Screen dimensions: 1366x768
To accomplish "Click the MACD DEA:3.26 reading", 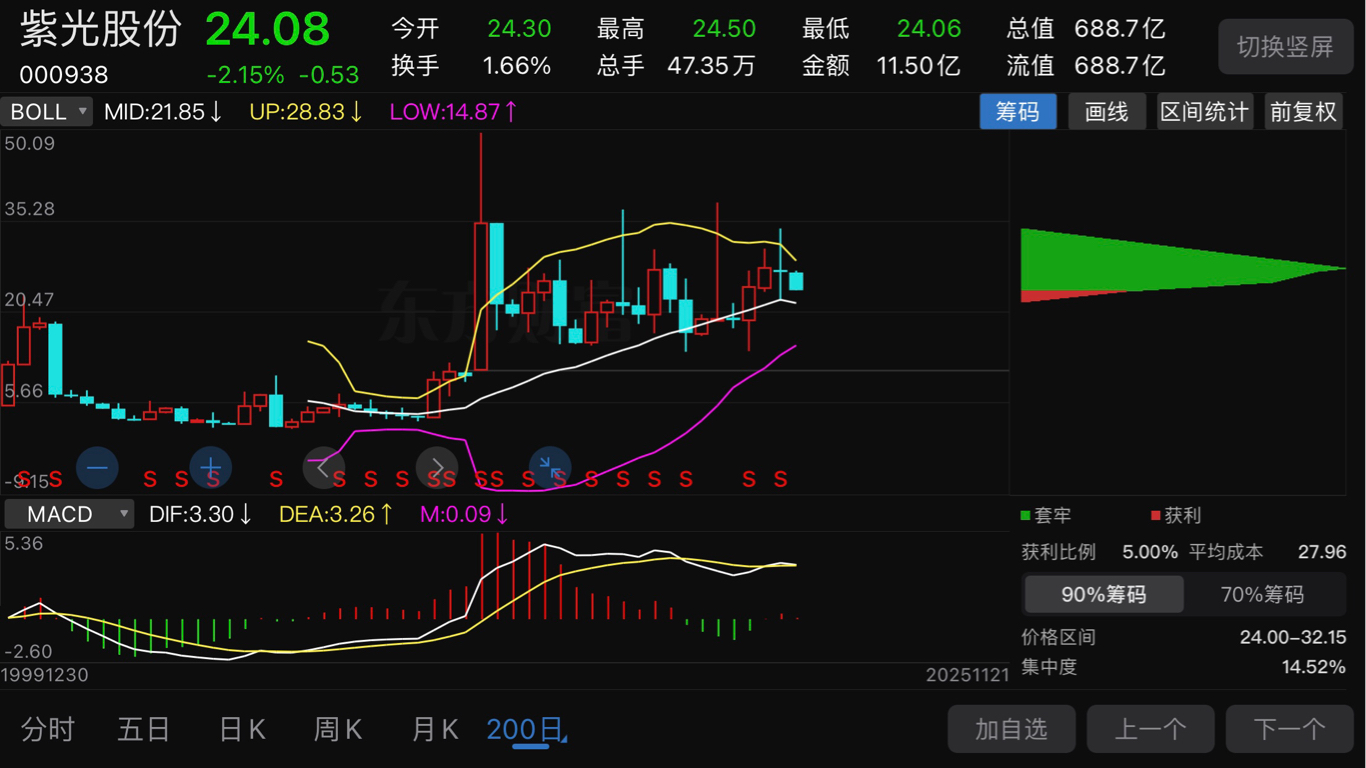I will tap(336, 514).
